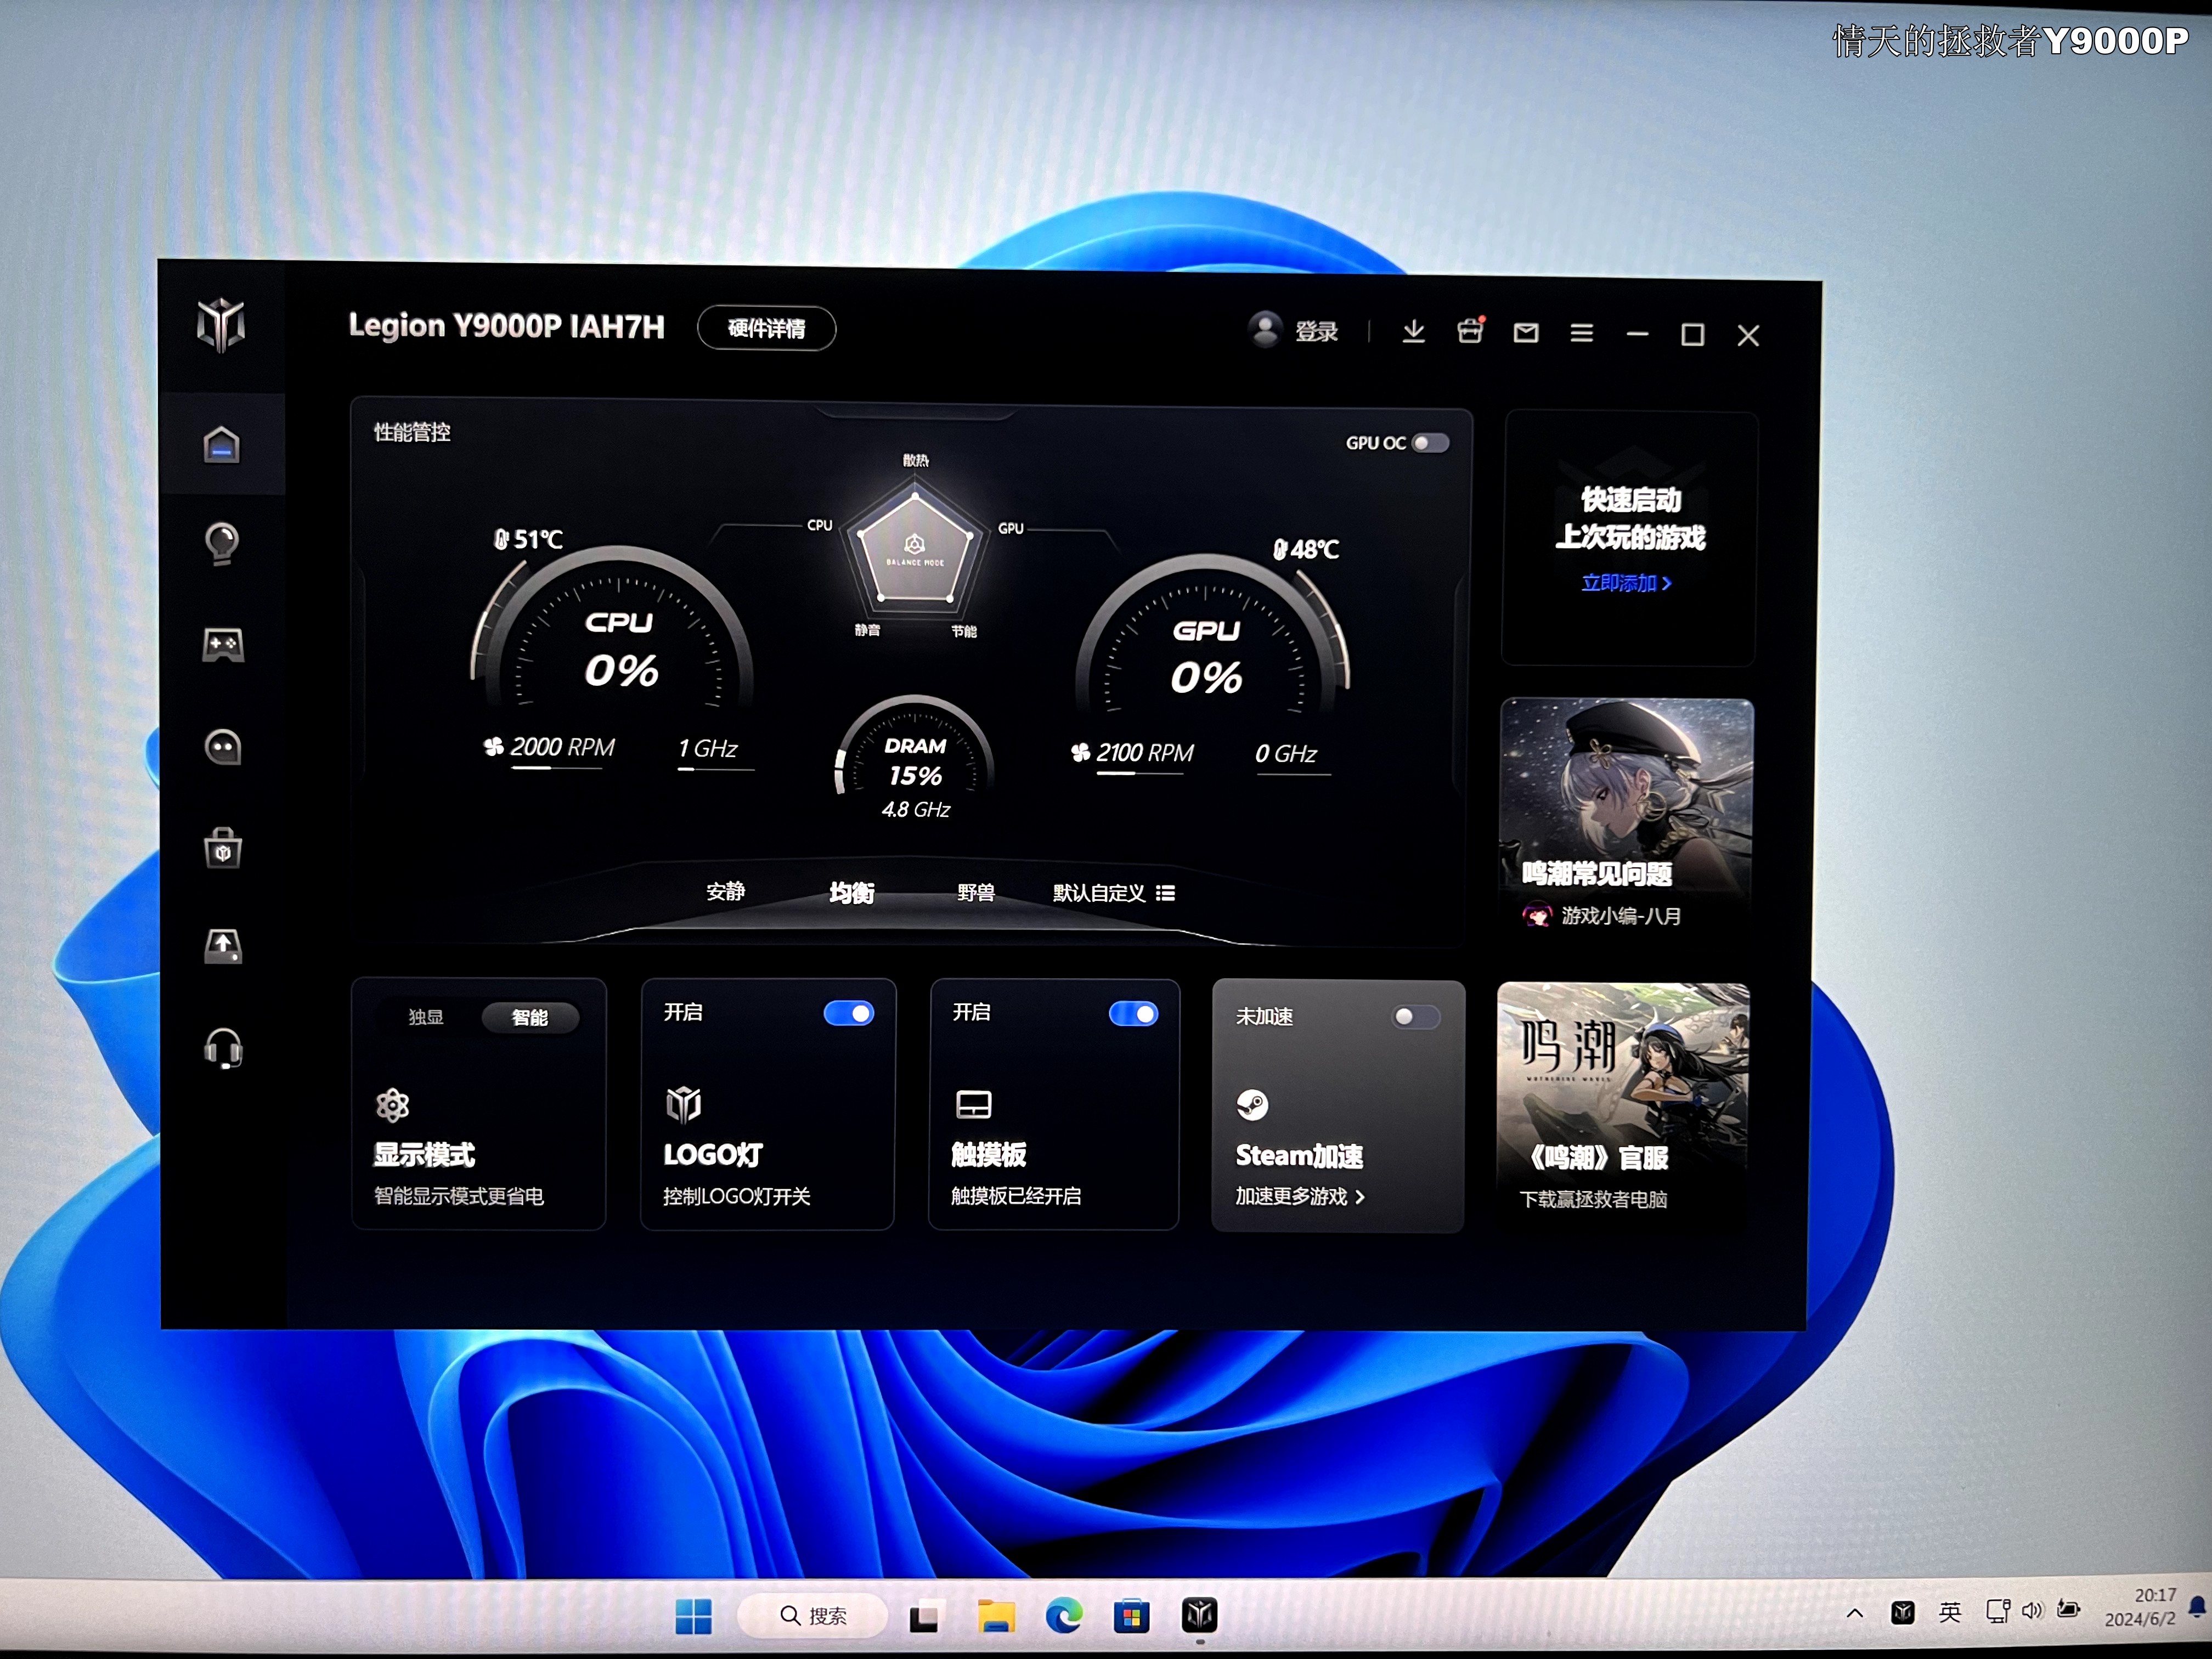Open the update upload sidebar icon

222,946
